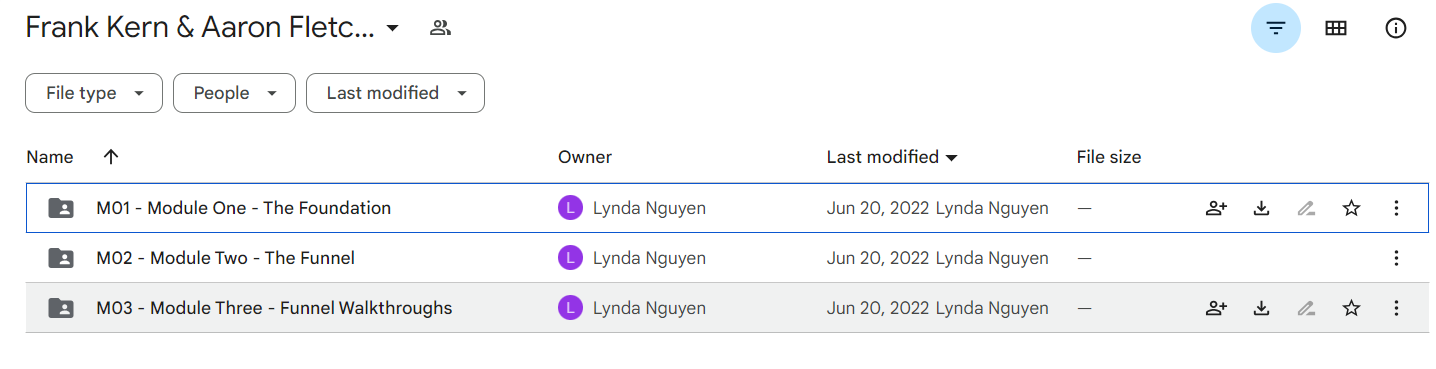1436x369 pixels.
Task: Select M02 - Module Two - The Funnel folder
Action: pyautogui.click(x=727, y=258)
